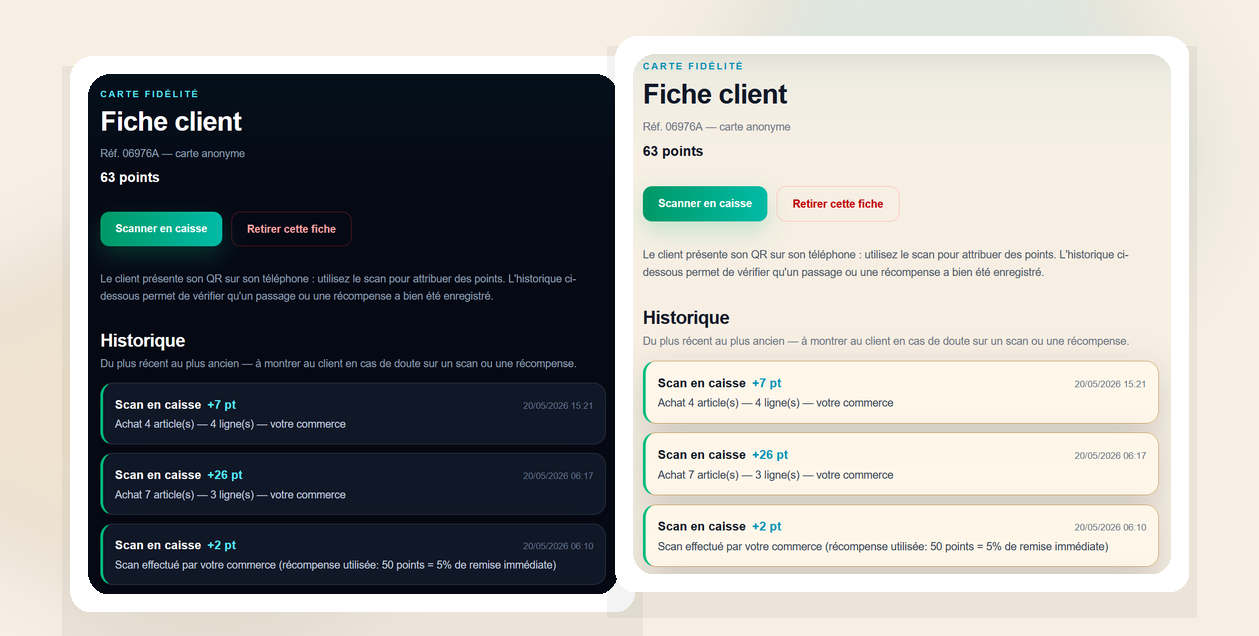Click Historique heading in light card

tap(686, 318)
